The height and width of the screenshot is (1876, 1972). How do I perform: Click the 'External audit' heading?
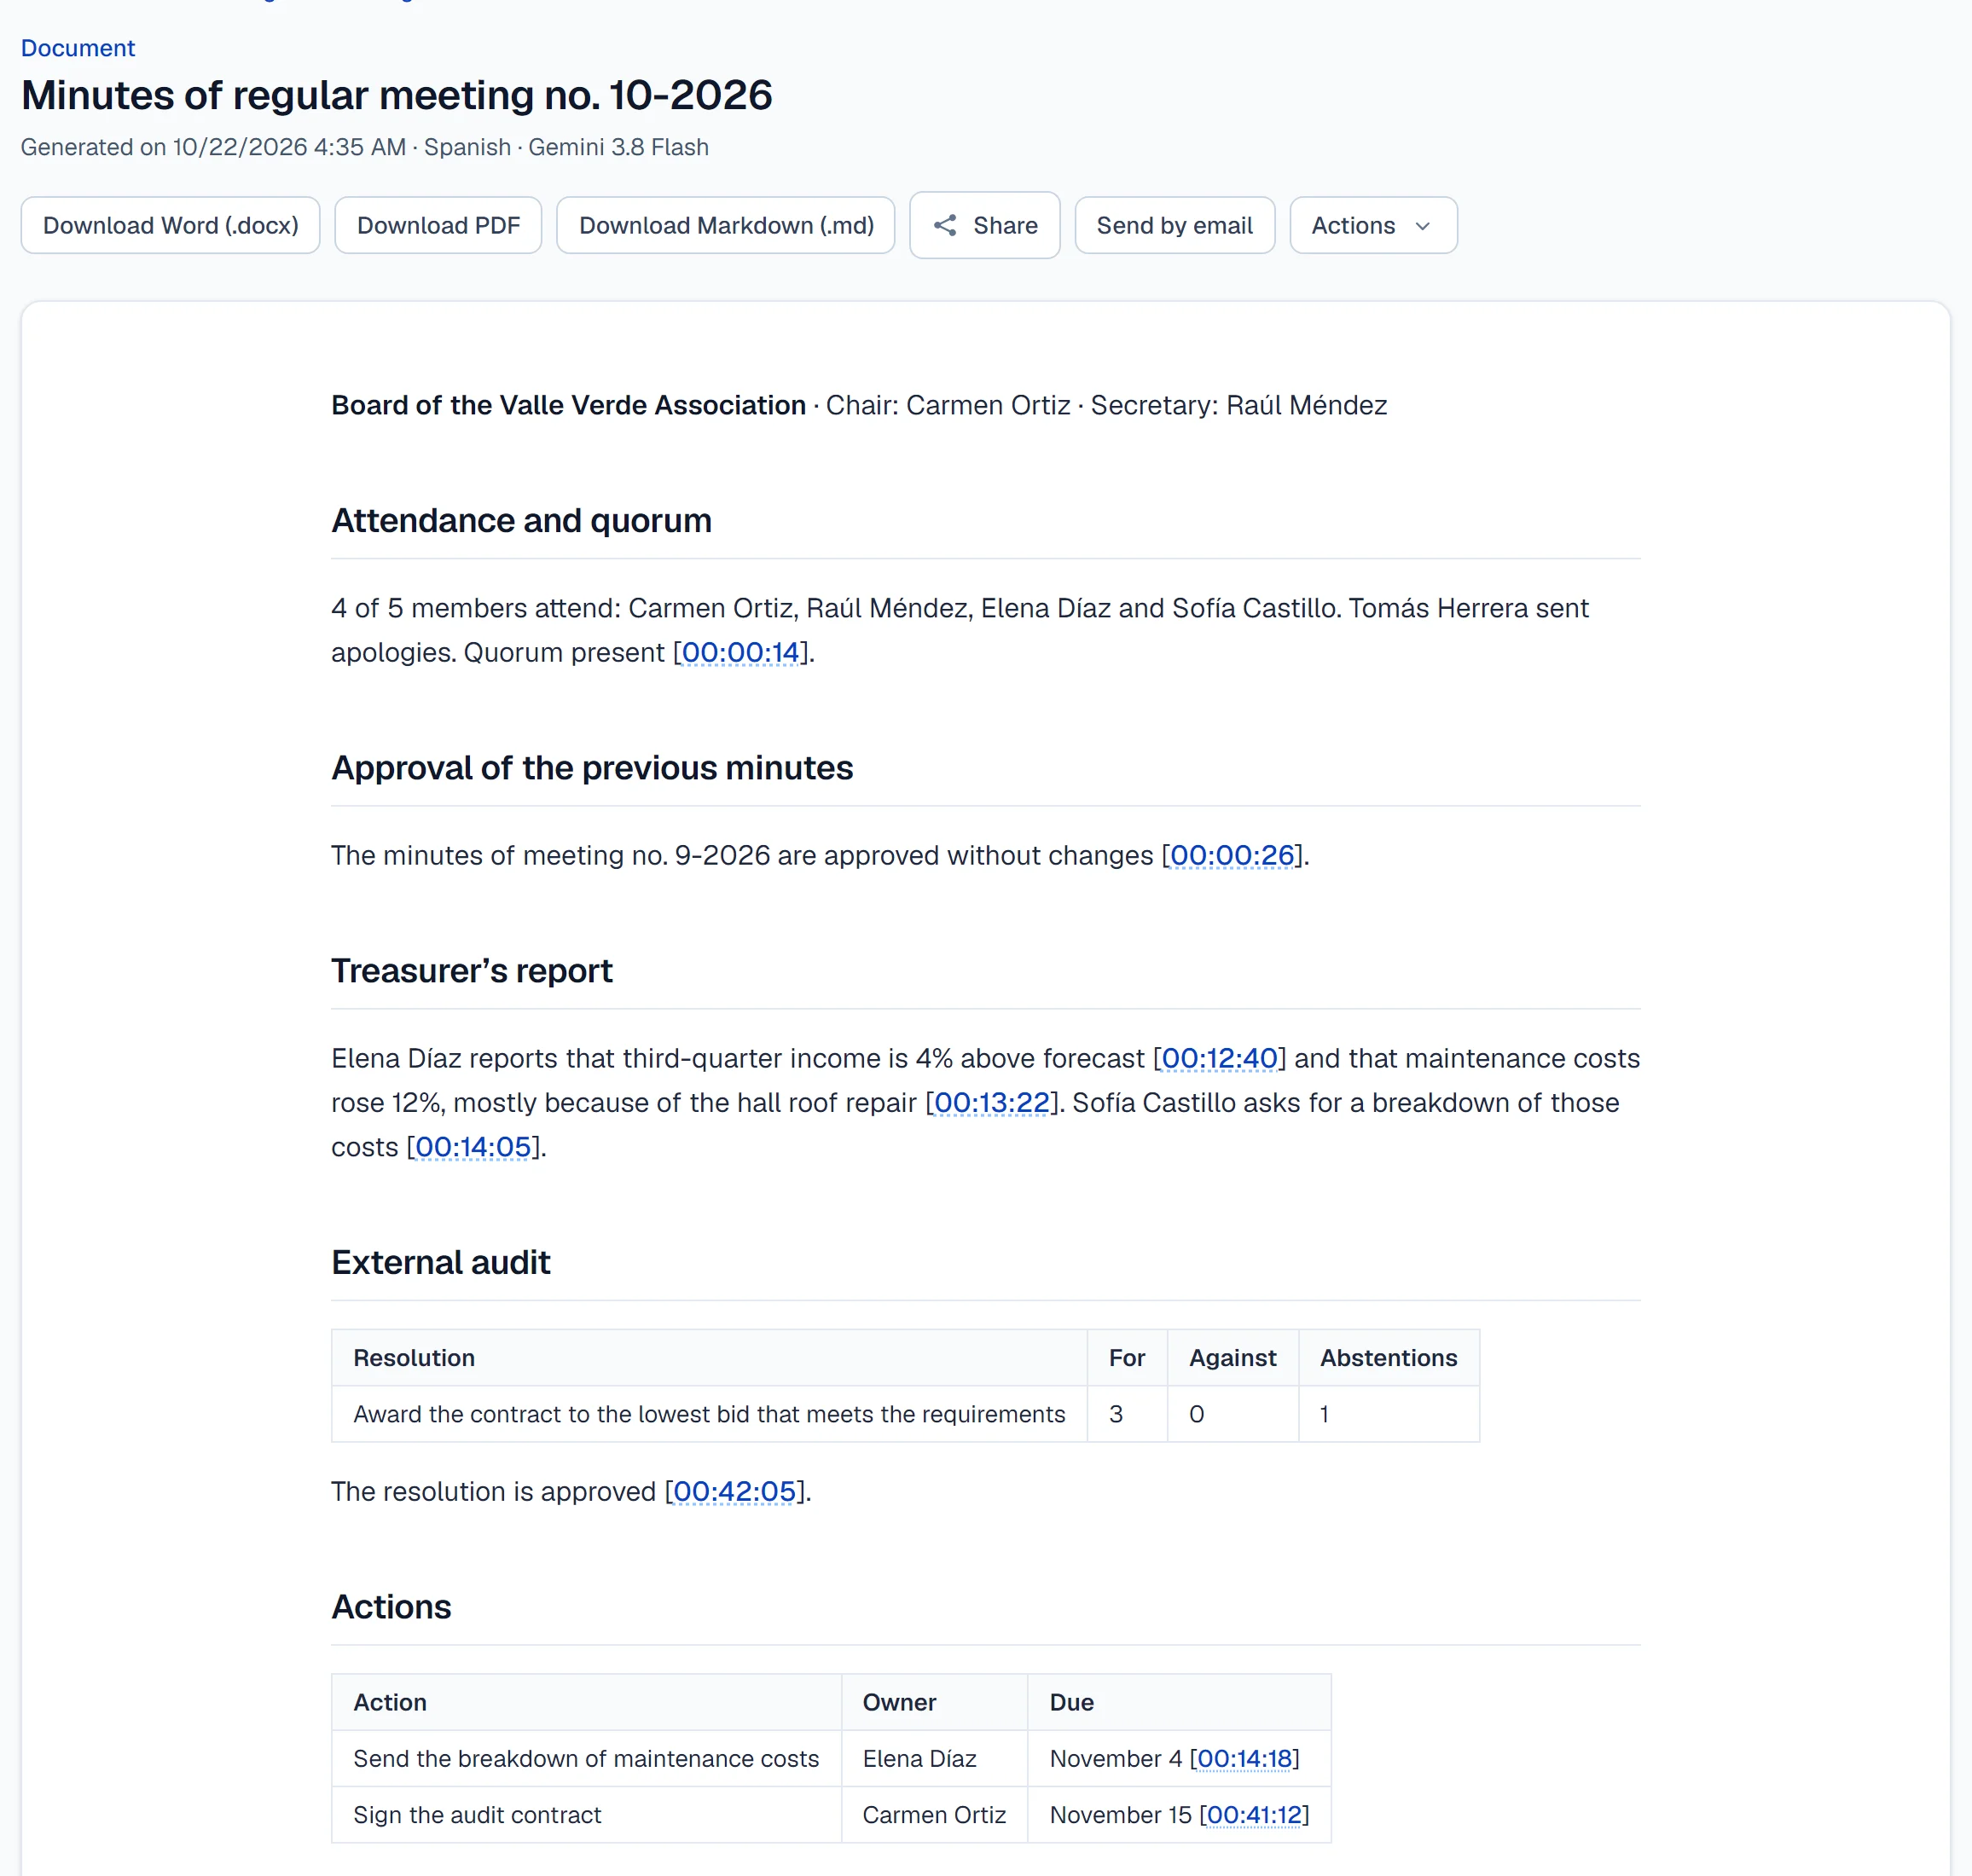(440, 1262)
